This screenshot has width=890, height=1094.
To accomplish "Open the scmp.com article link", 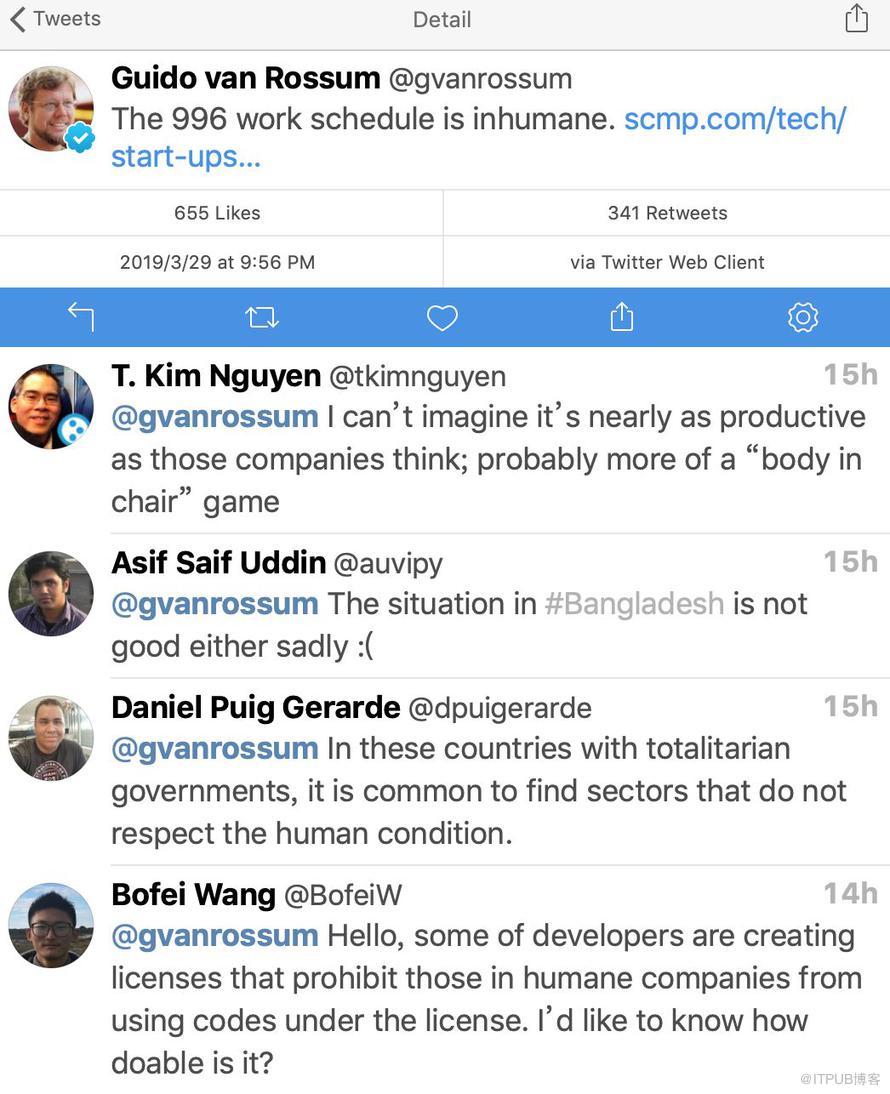I will [x=734, y=119].
